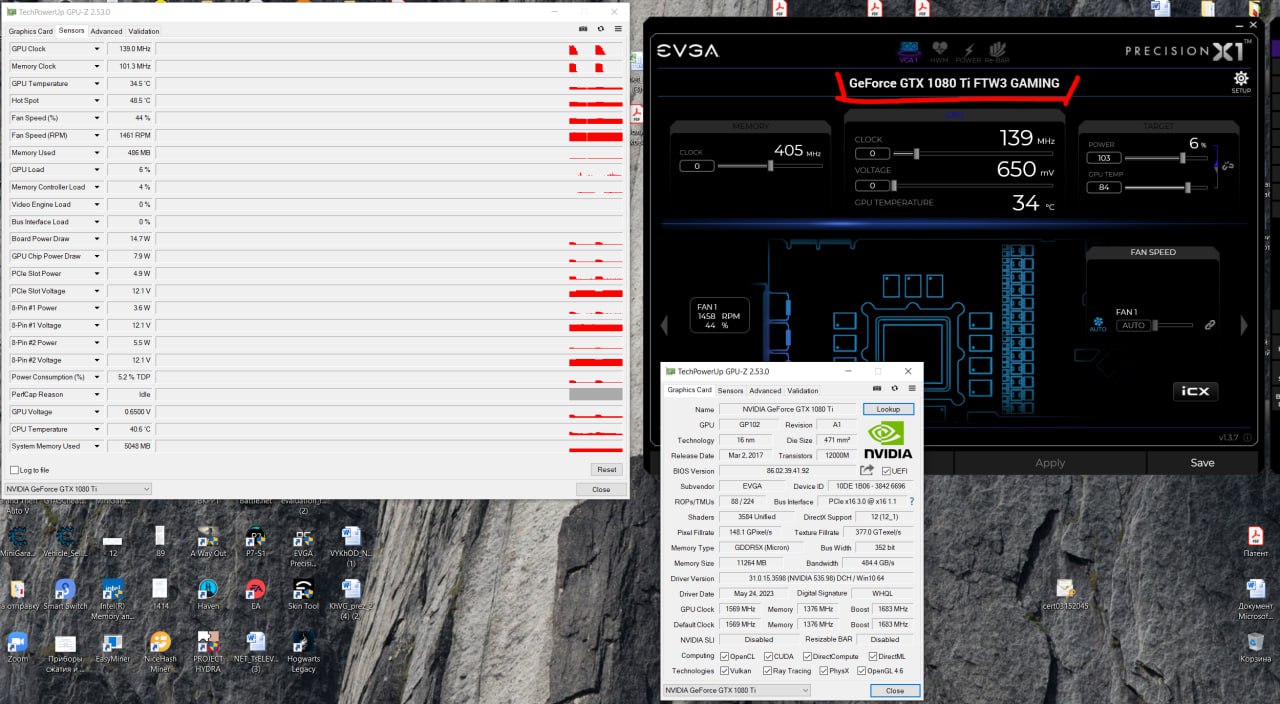Enable Log to file checkbox
Viewport: 1280px width, 704px height.
14,470
